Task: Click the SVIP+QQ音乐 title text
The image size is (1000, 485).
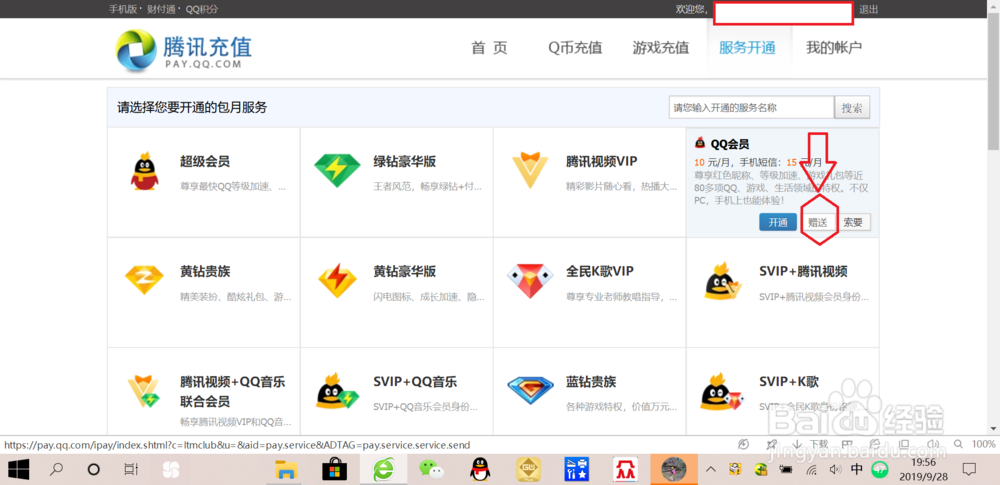Action: (x=415, y=382)
